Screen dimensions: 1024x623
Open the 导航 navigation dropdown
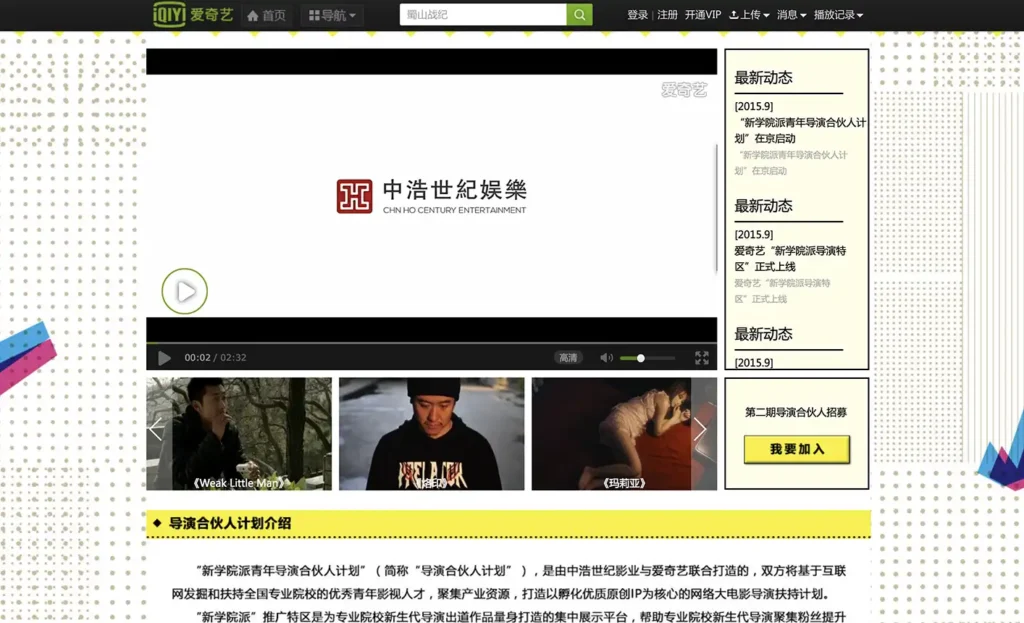pyautogui.click(x=334, y=15)
